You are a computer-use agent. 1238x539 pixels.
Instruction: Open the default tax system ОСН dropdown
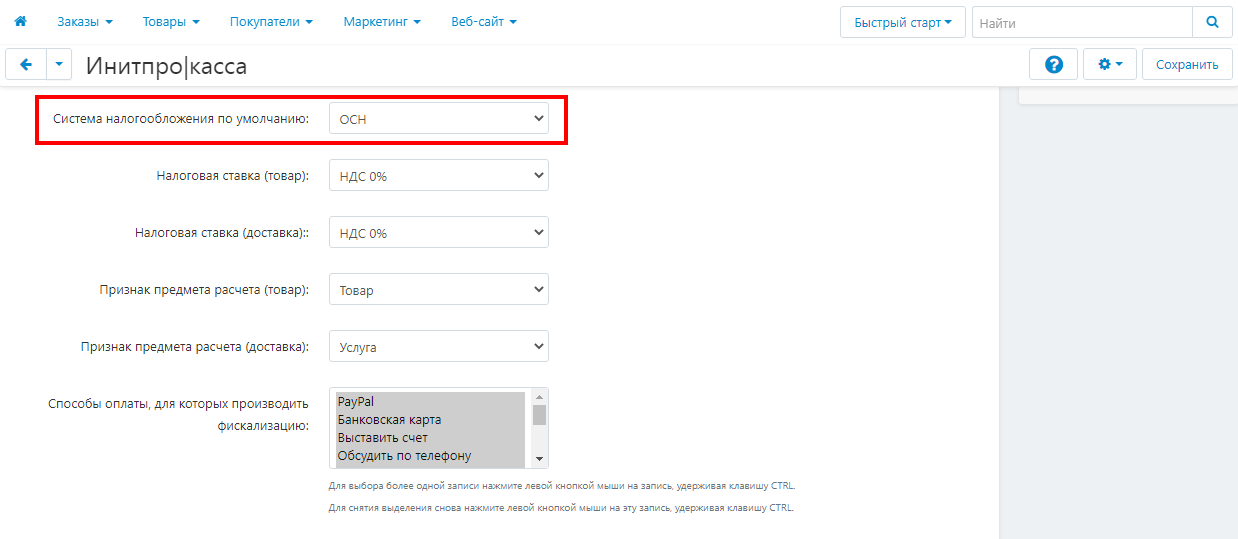pyautogui.click(x=439, y=119)
